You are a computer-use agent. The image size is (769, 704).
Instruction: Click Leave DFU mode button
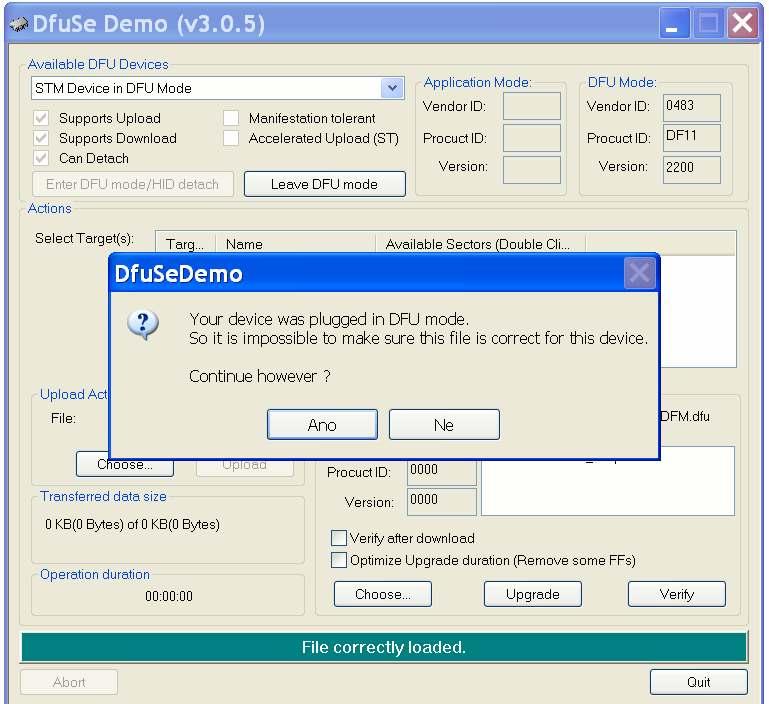(325, 184)
